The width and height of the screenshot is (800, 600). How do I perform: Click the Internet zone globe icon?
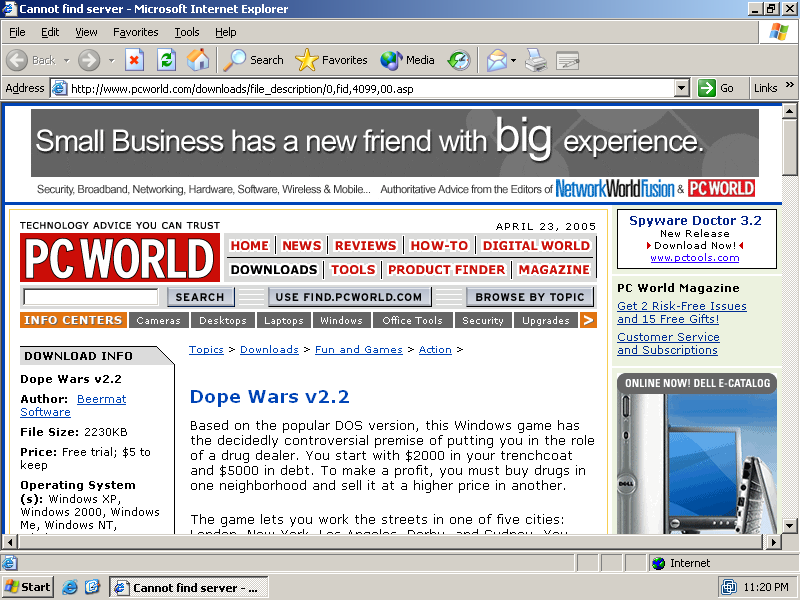pos(659,563)
